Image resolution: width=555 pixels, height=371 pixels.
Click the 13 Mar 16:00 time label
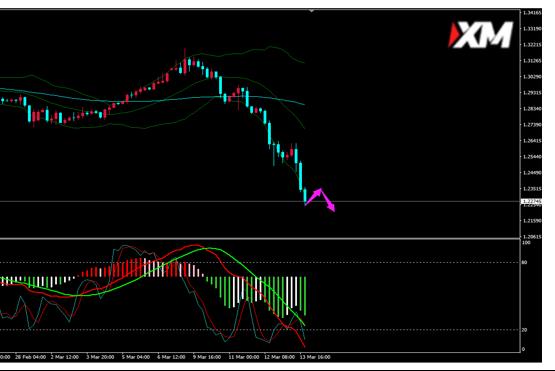pos(315,357)
